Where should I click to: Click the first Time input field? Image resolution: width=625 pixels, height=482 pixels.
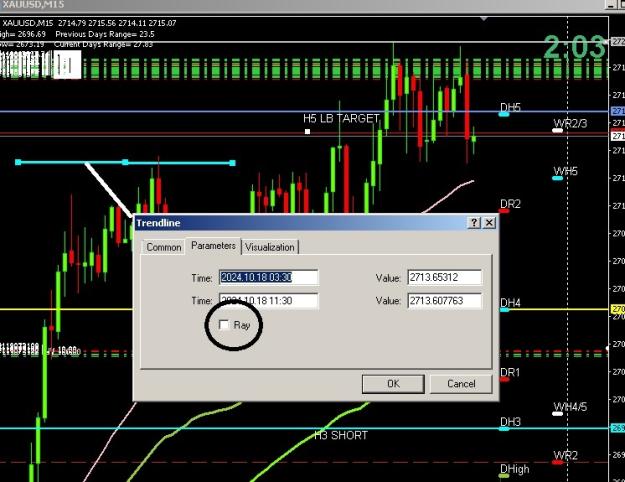[269, 277]
